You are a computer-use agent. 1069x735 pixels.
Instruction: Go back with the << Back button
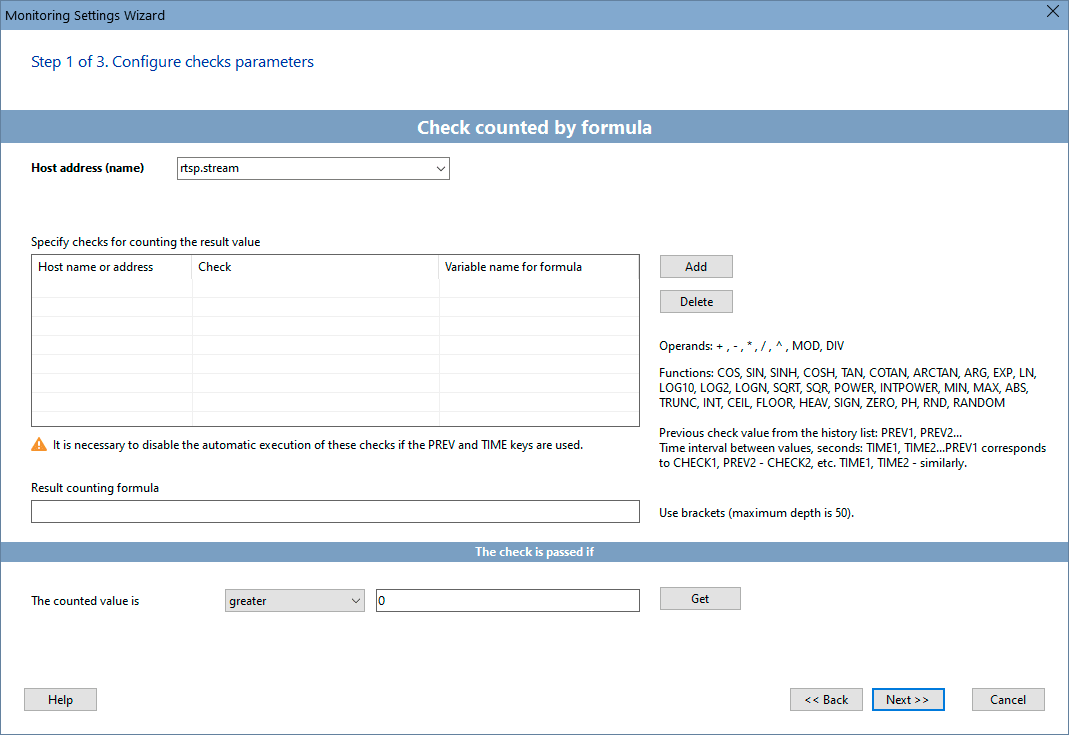826,700
